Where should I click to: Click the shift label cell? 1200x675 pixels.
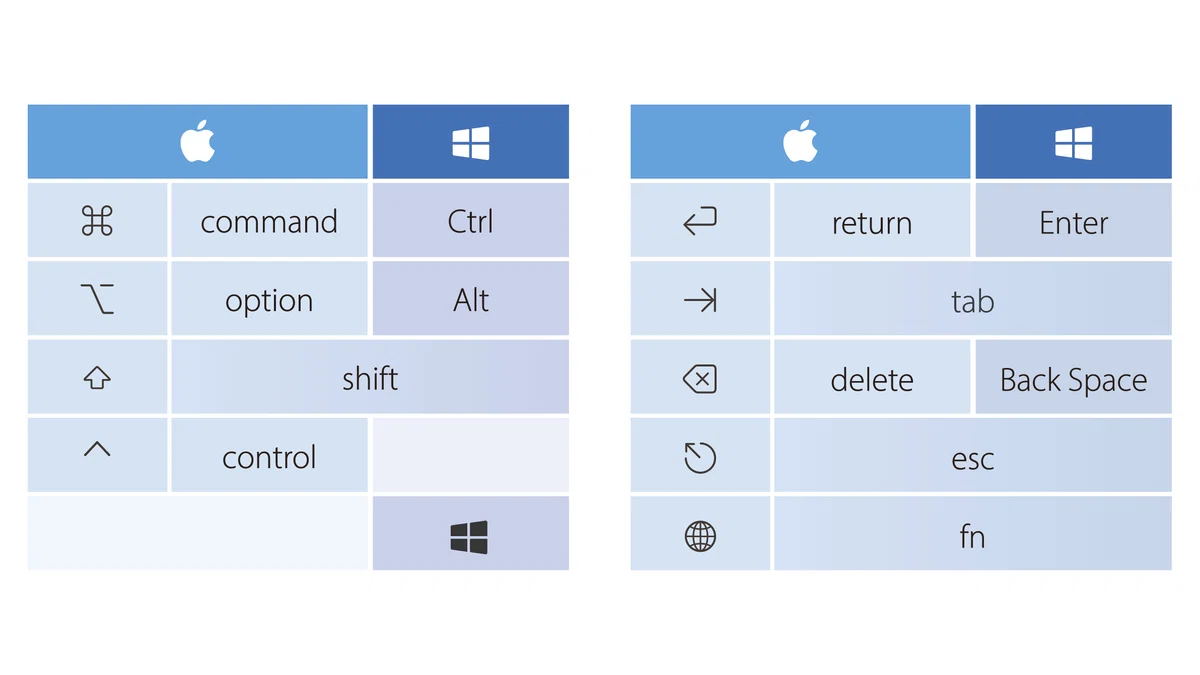click(x=370, y=377)
